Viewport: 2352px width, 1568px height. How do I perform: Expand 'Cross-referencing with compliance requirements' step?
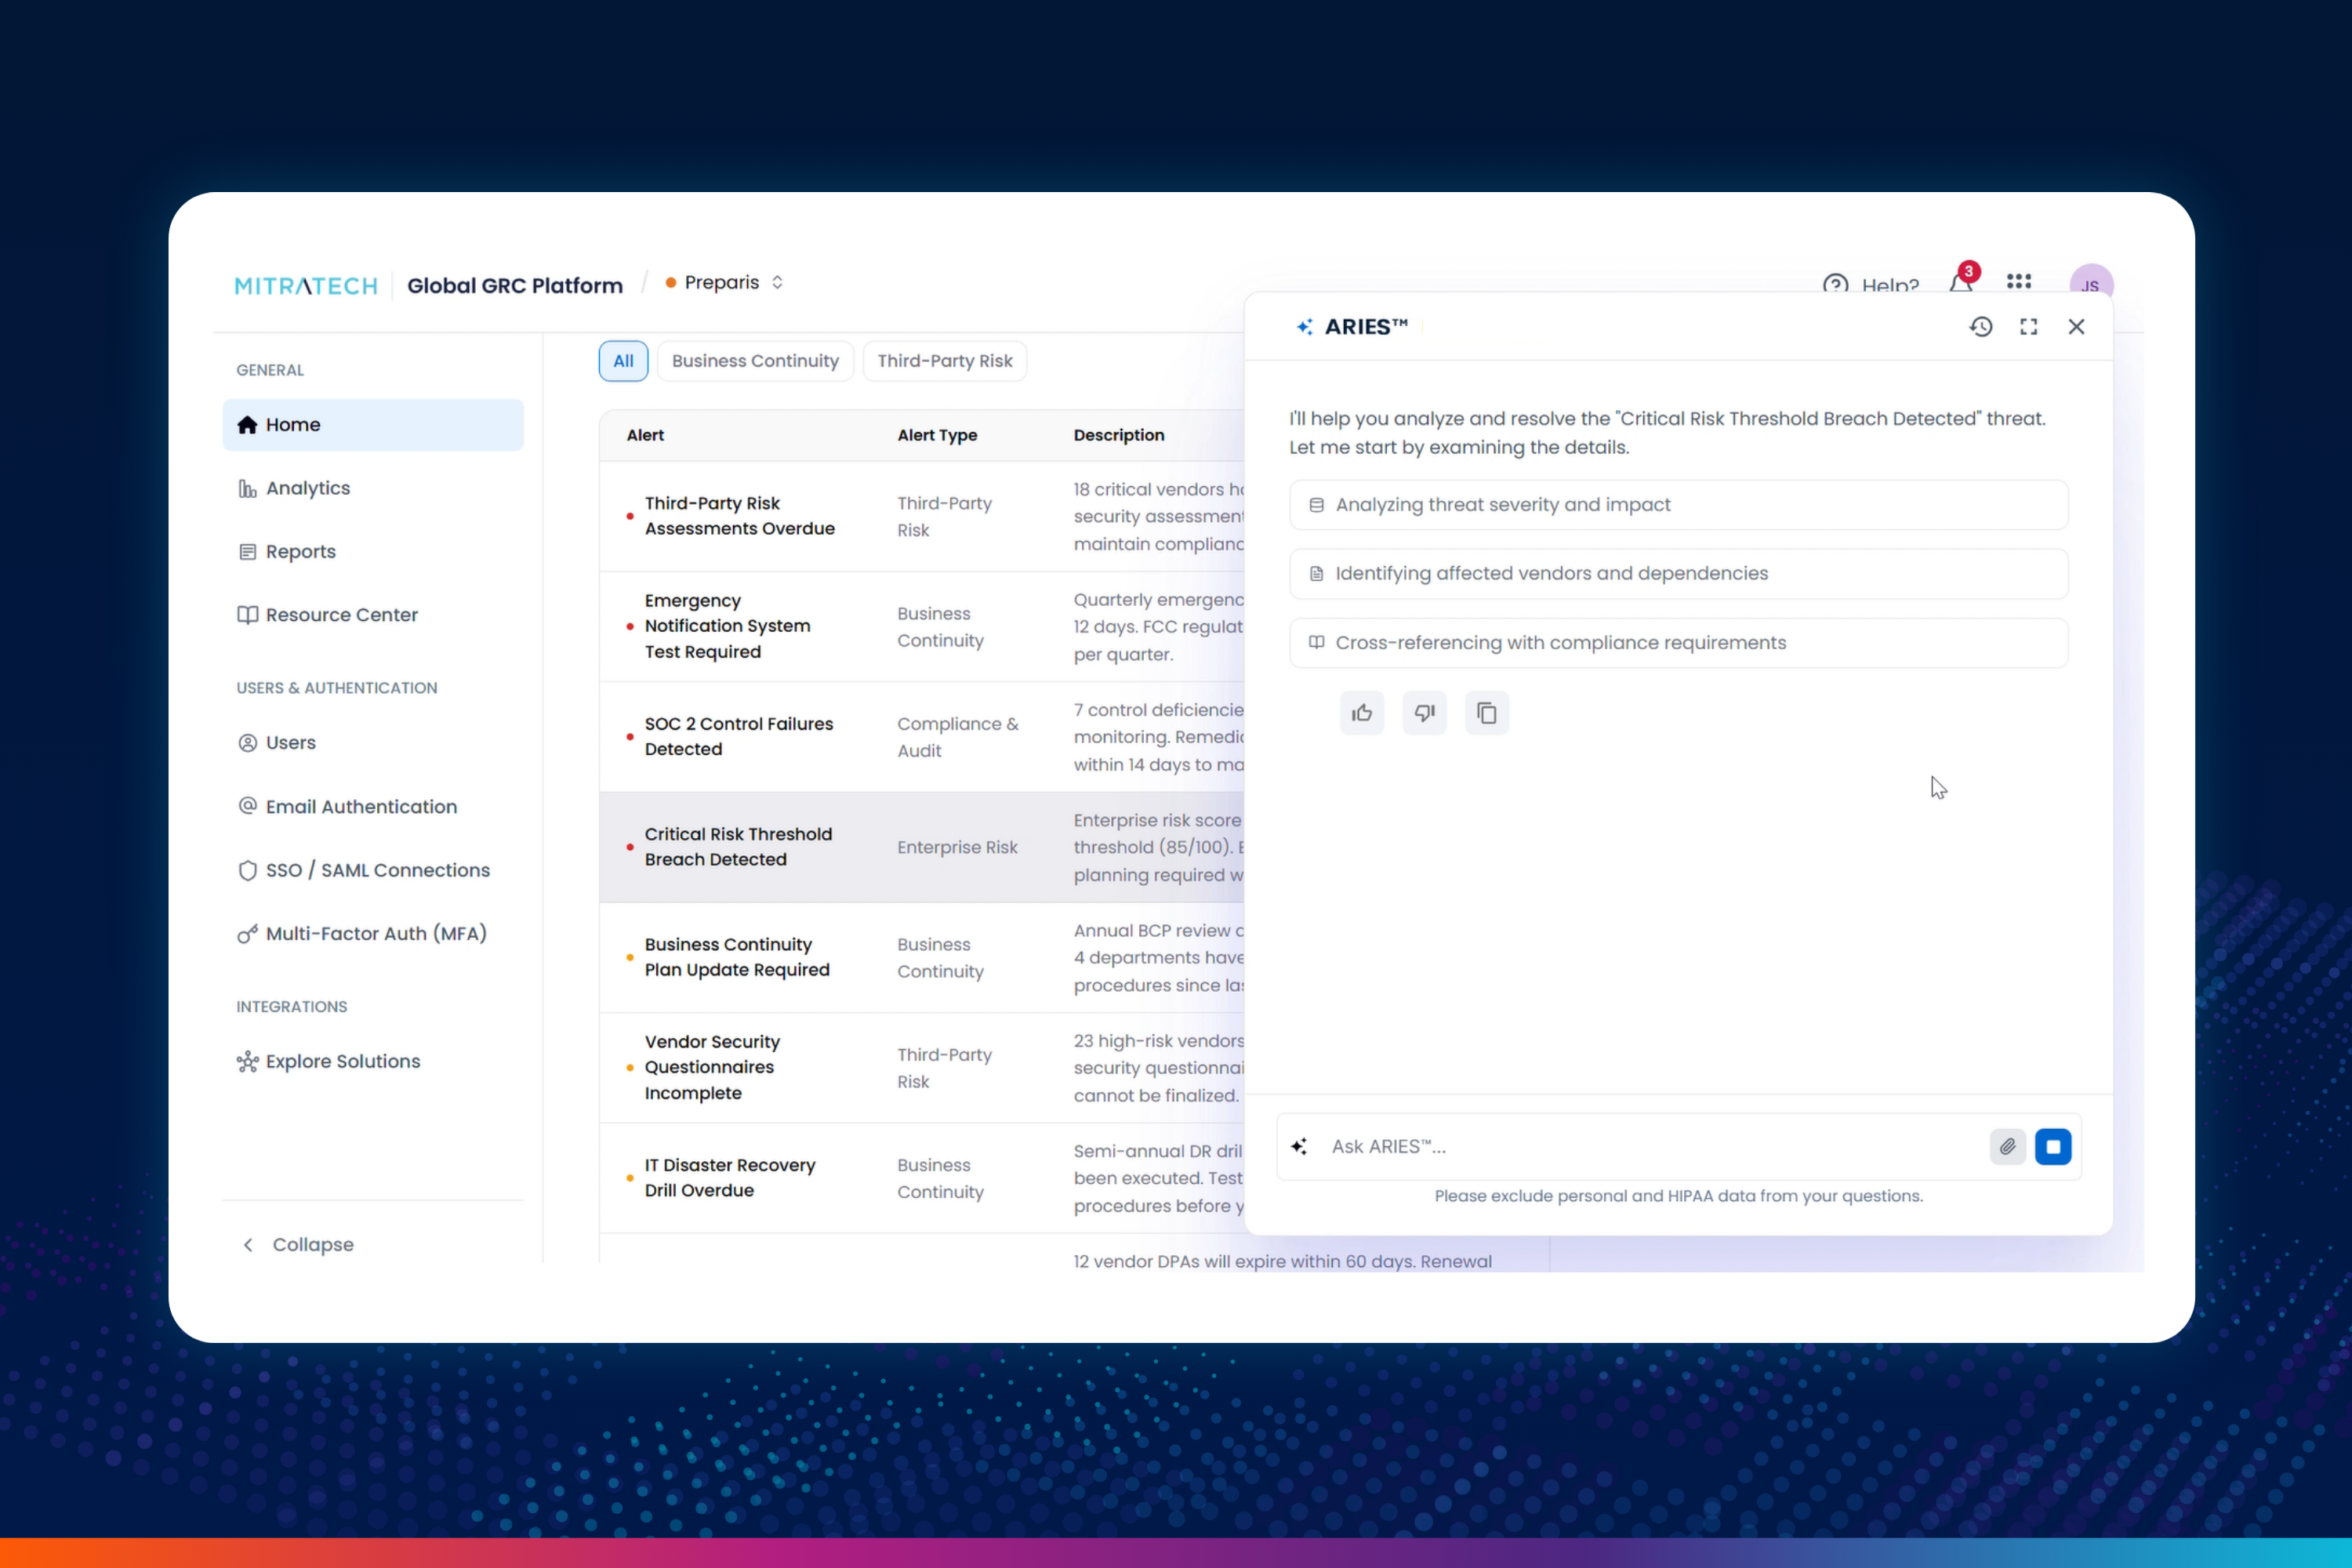[1678, 643]
